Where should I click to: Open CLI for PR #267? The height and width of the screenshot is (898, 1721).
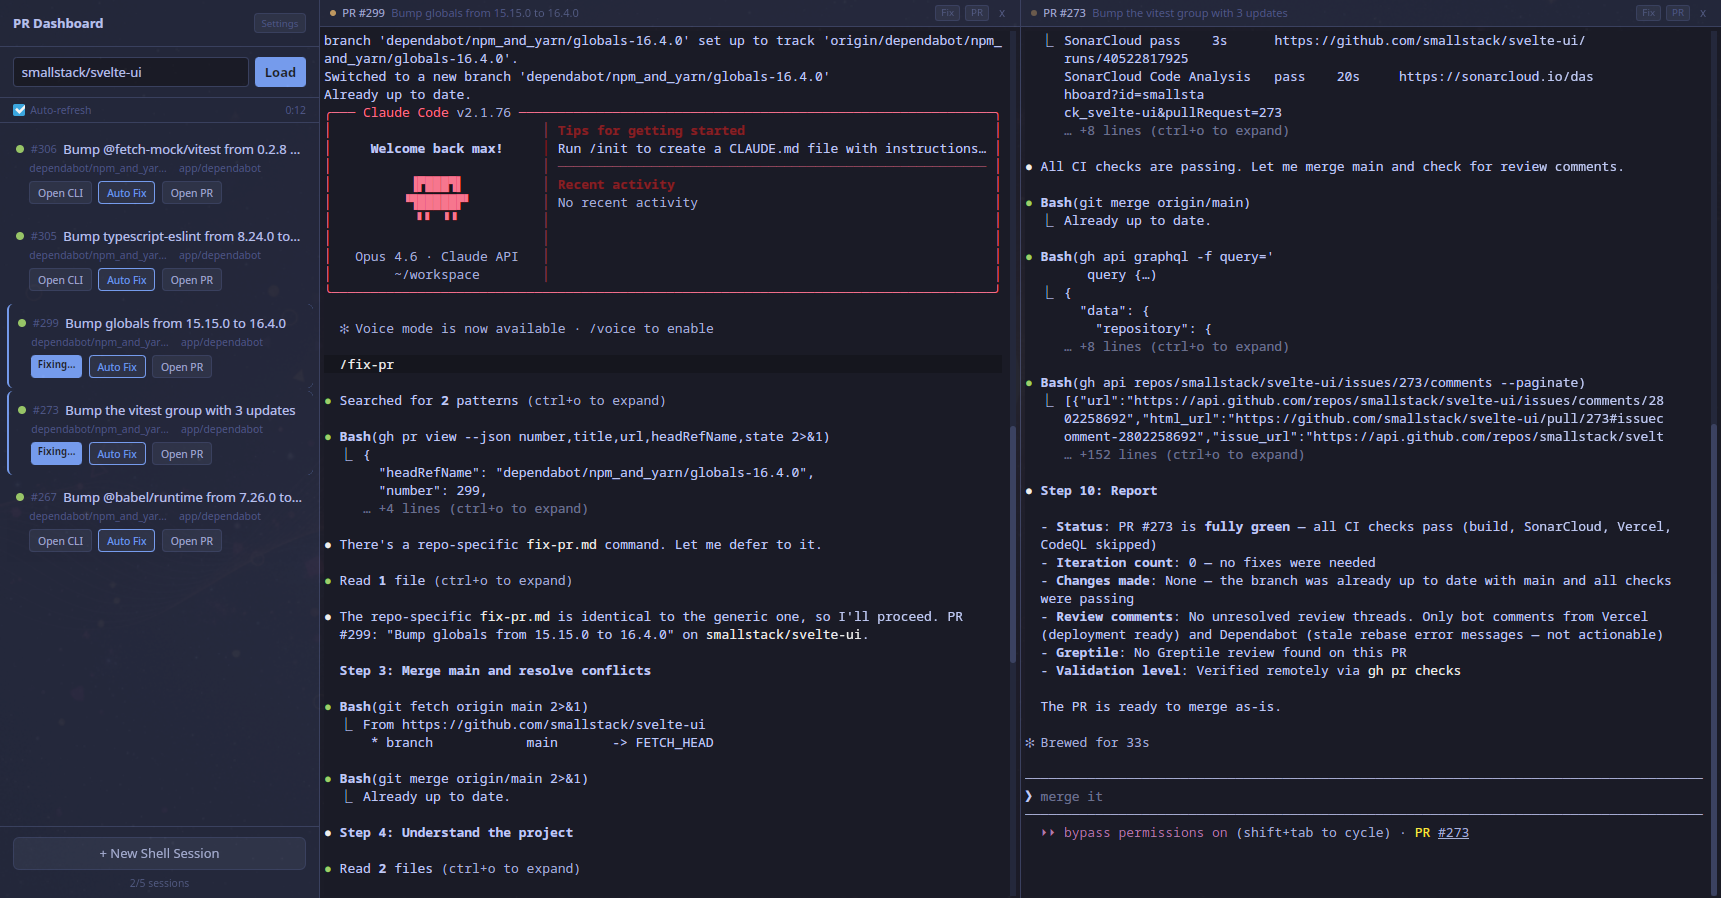[x=60, y=541]
